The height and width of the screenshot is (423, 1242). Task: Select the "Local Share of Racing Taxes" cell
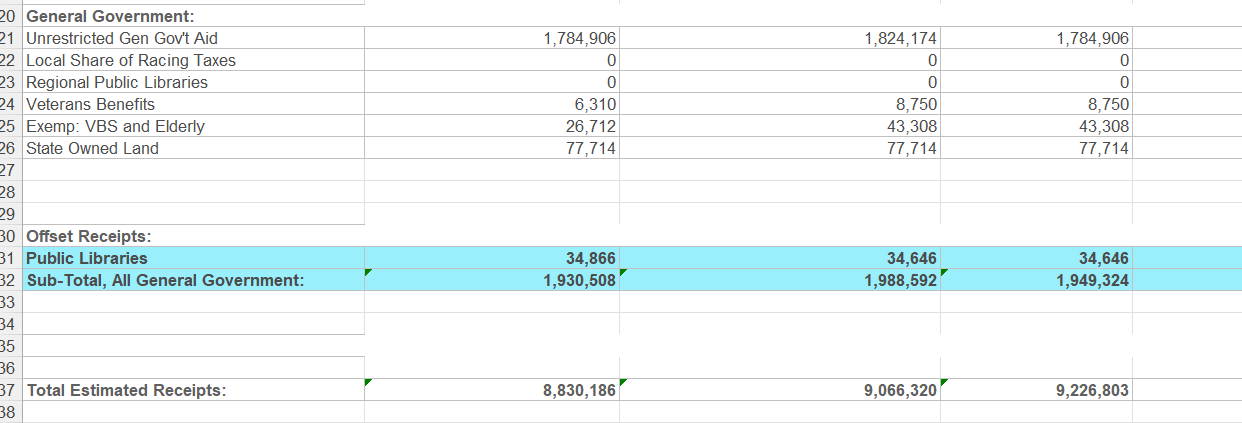130,60
